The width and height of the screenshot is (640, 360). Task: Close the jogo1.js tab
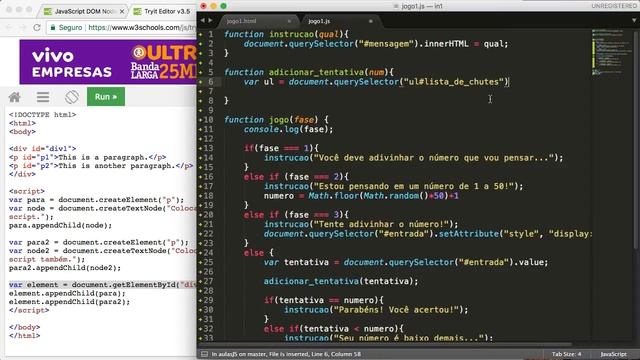pos(371,21)
